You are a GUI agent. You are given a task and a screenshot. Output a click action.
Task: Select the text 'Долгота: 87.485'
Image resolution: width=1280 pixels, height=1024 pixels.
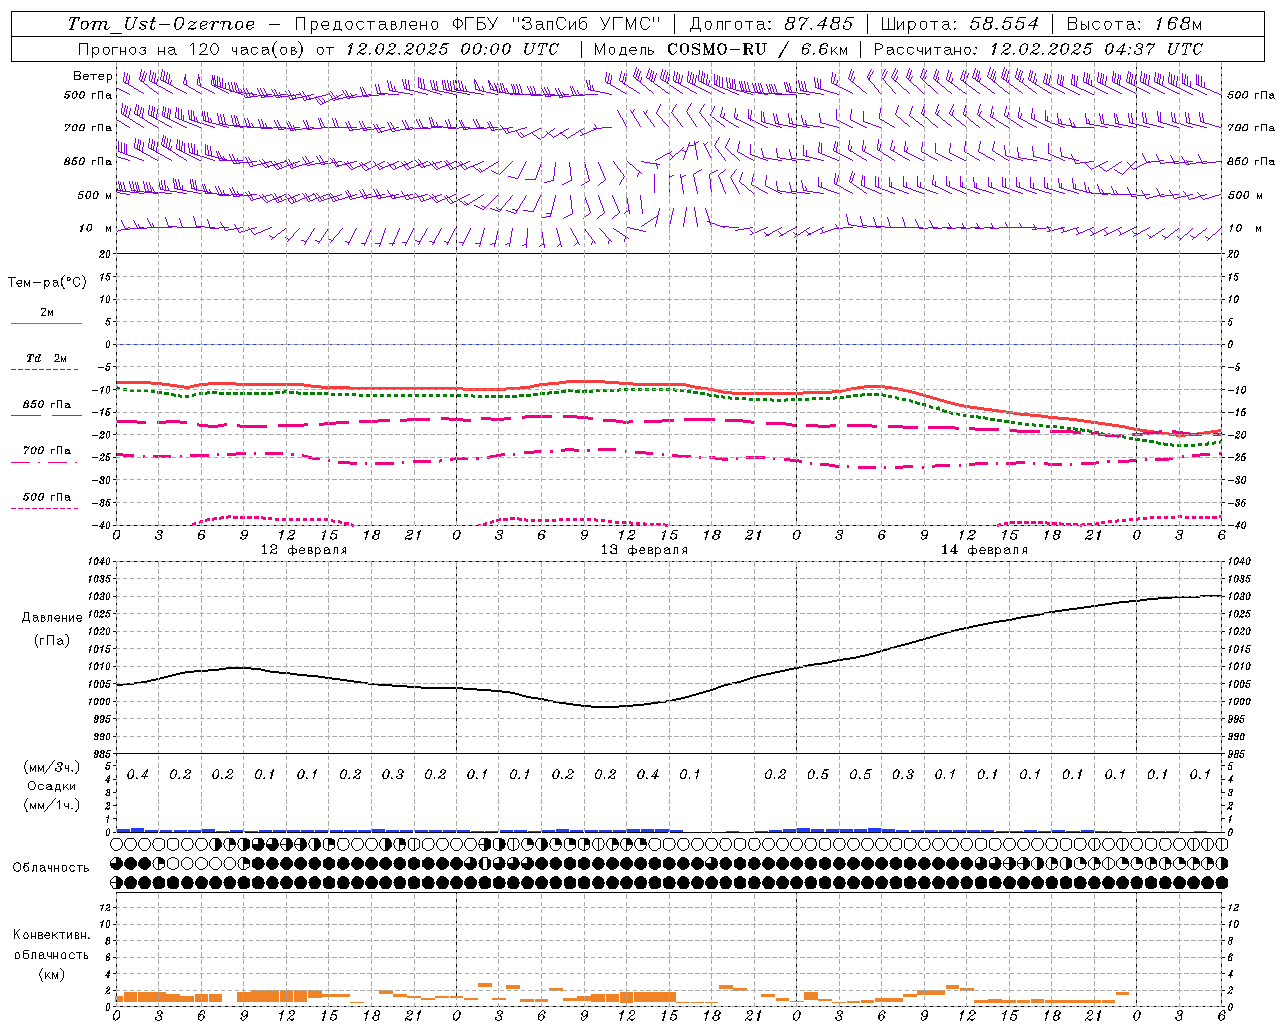pos(772,24)
